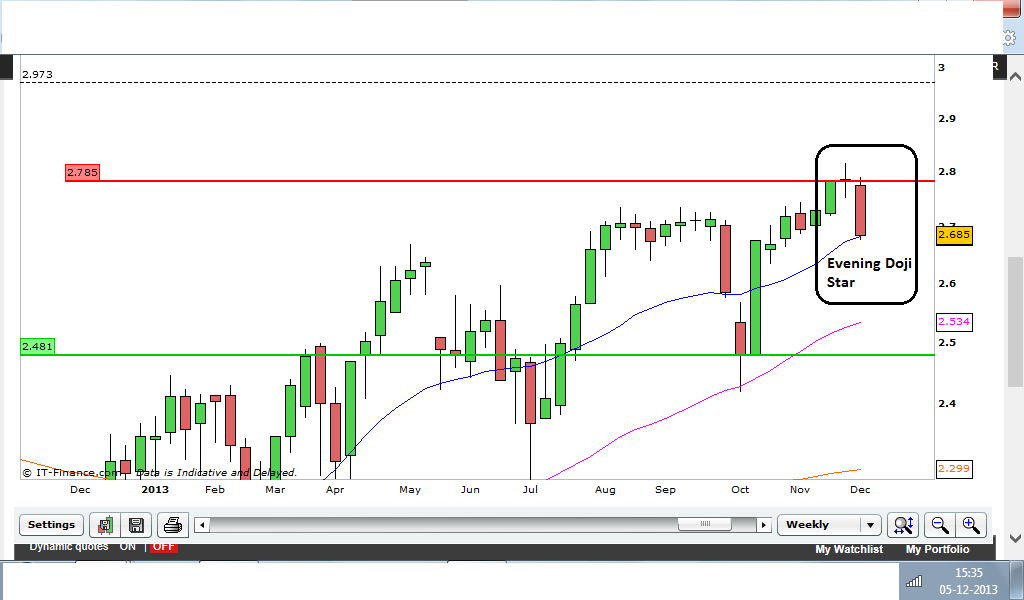Click the floppy disk save icon
1024x600 pixels.
pyautogui.click(x=136, y=524)
